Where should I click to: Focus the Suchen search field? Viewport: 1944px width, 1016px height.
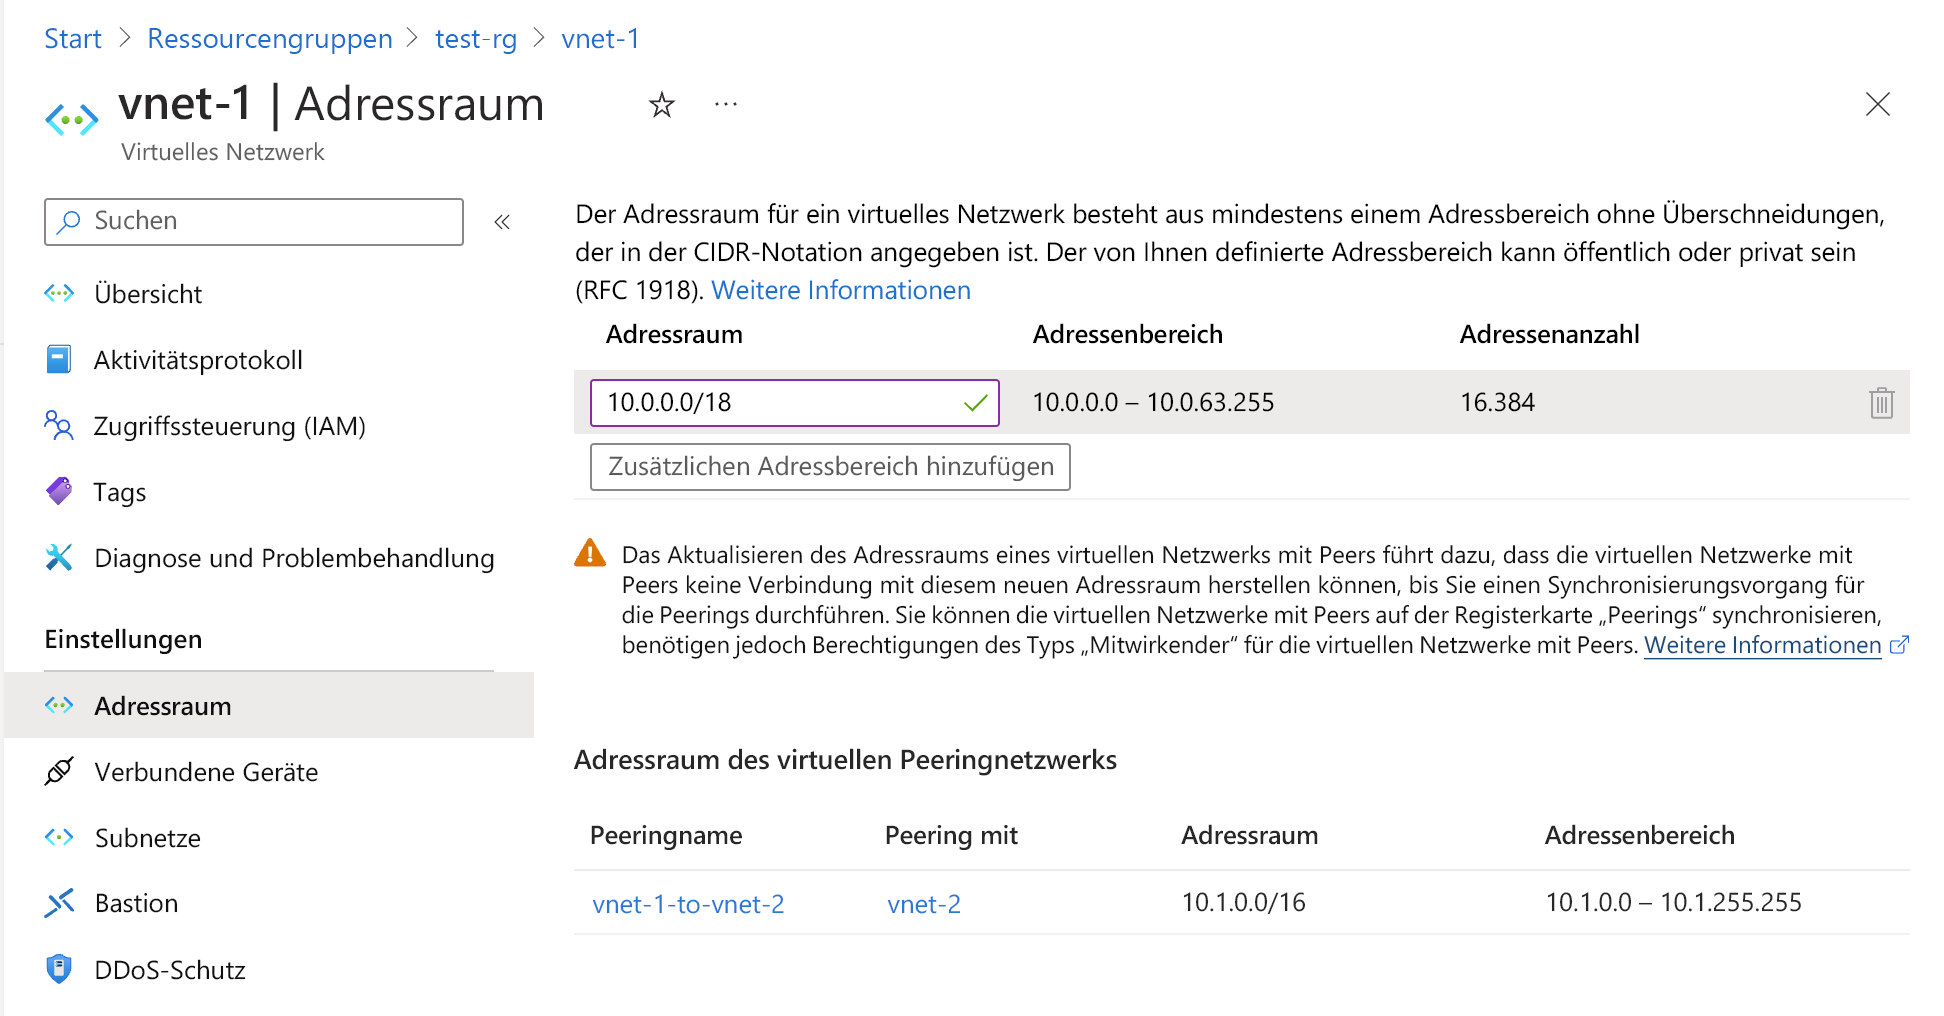(x=254, y=221)
